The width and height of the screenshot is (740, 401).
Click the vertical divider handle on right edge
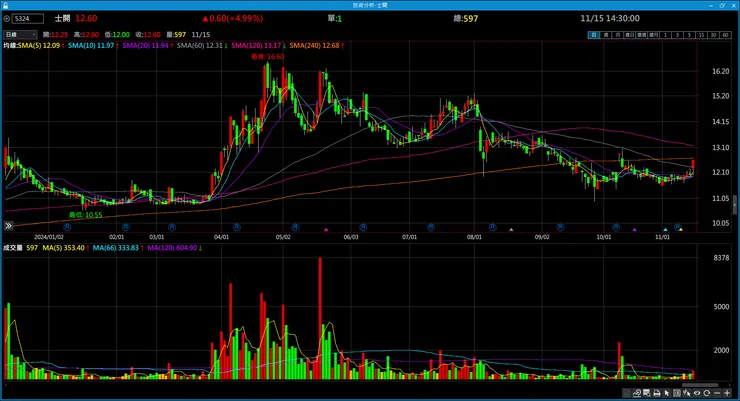point(734,206)
